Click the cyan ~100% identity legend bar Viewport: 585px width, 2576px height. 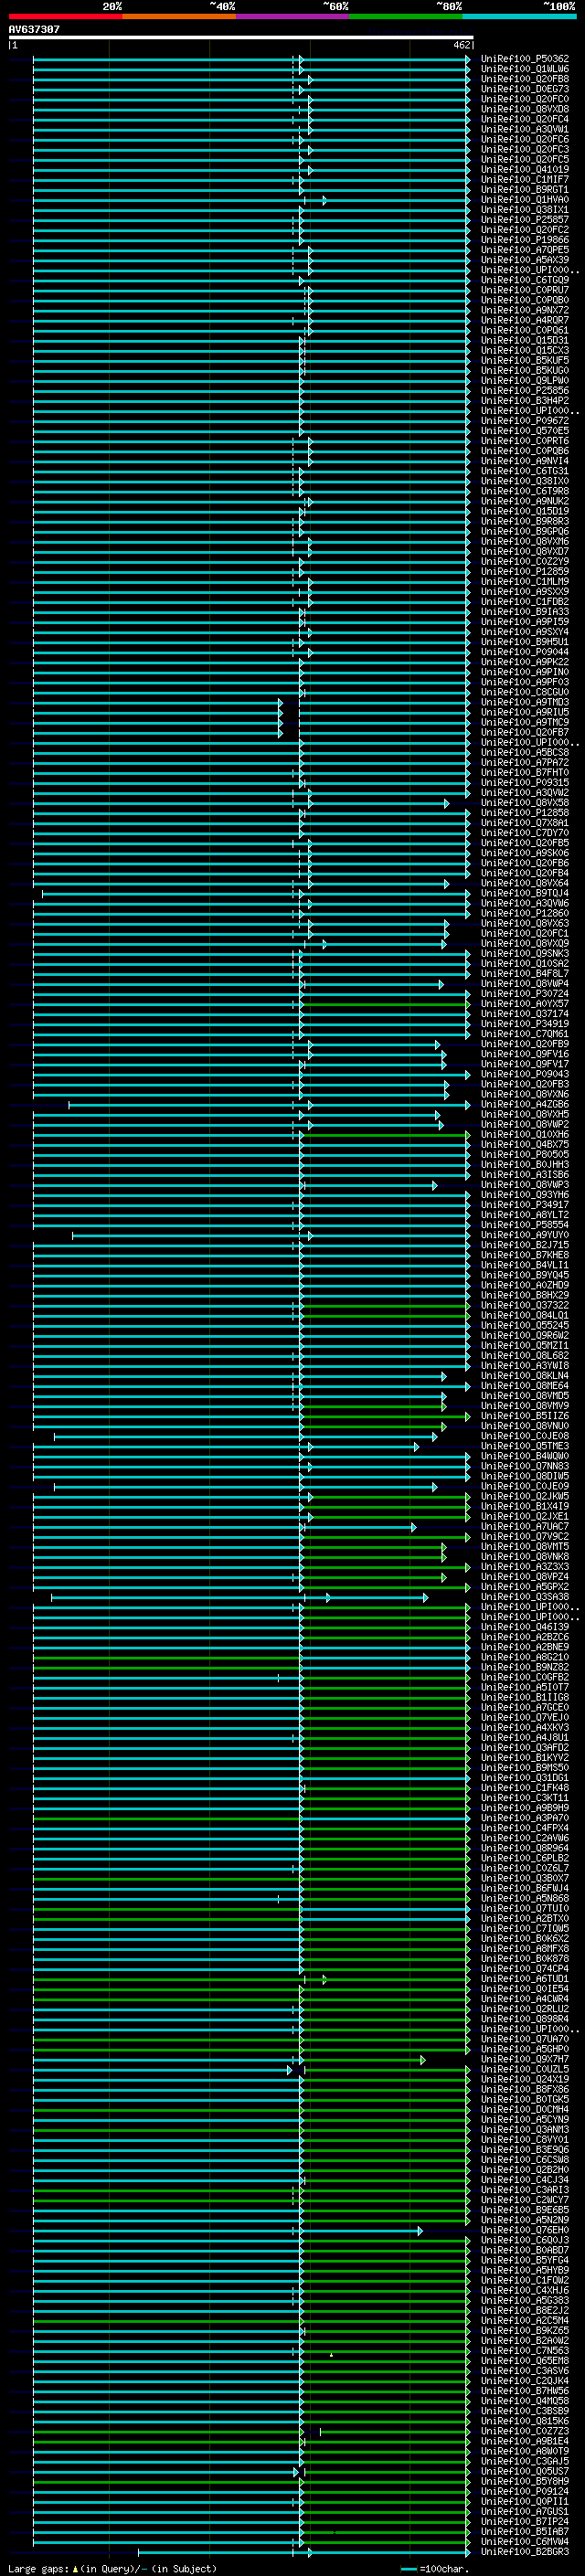click(519, 16)
